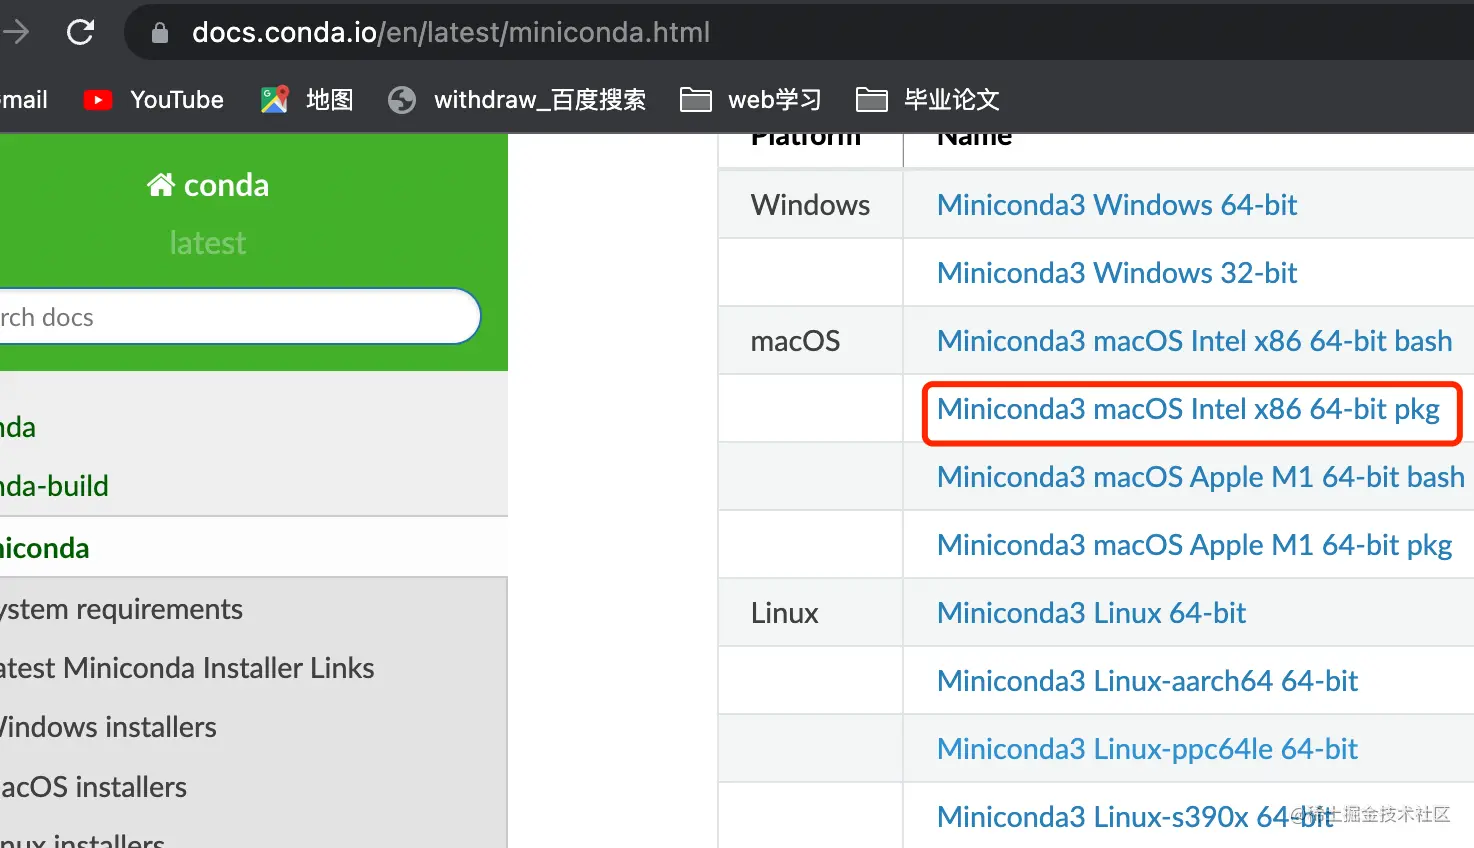This screenshot has width=1474, height=848.
Task: Click the forward navigation arrow
Action: 15,32
